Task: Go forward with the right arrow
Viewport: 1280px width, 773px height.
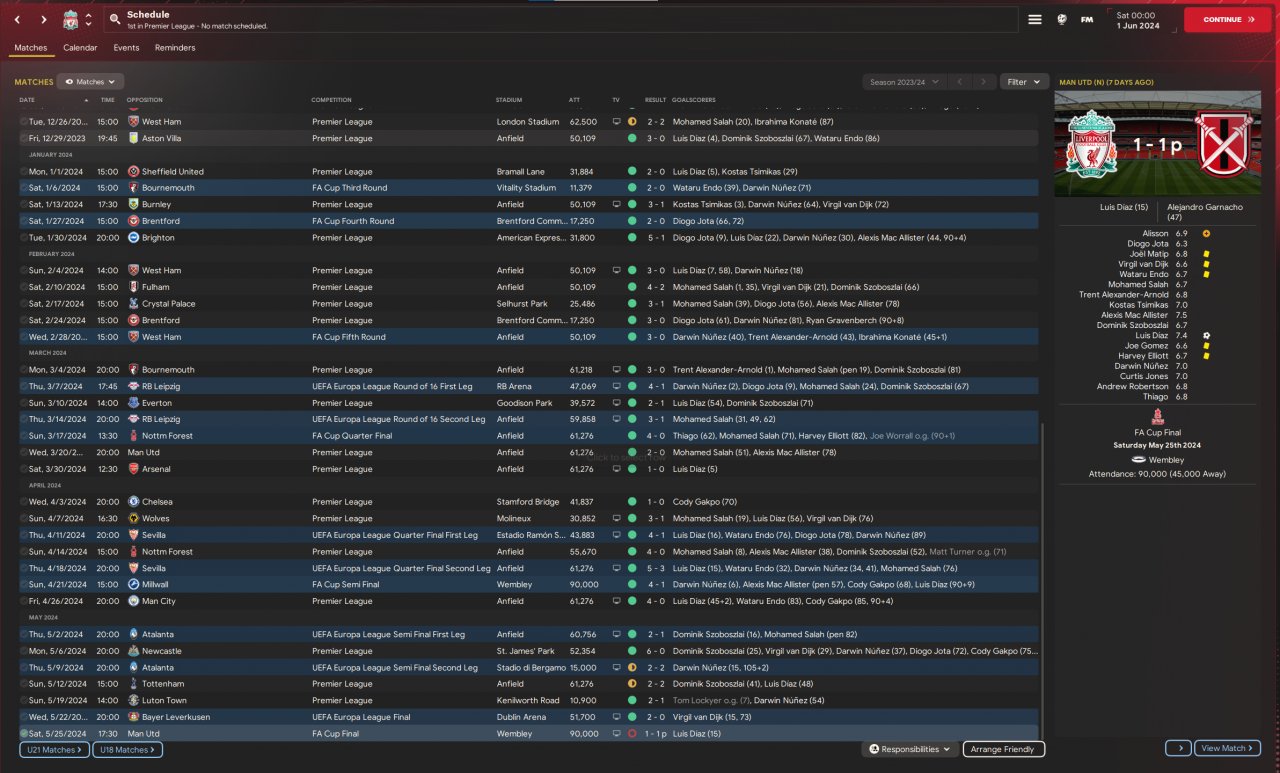Action: [x=44, y=19]
